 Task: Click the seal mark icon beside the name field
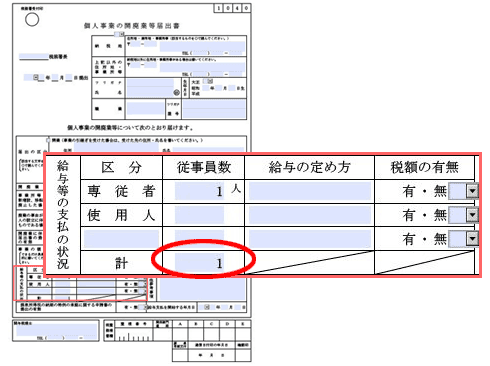(x=177, y=93)
